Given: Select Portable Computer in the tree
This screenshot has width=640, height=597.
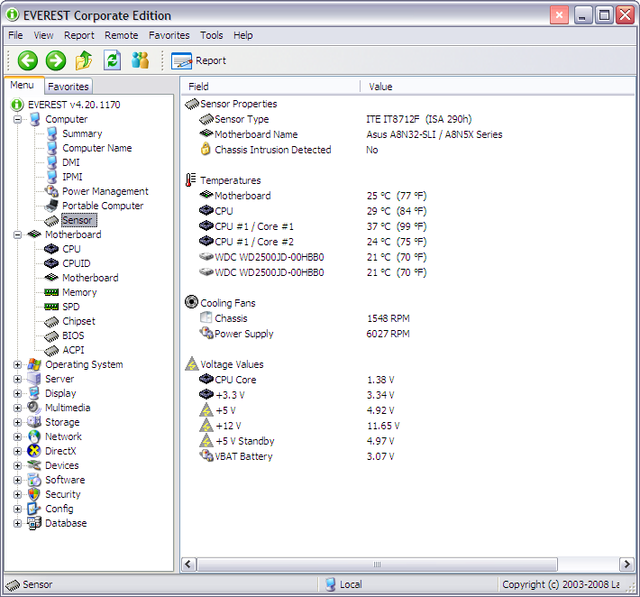Looking at the screenshot, I should 103,206.
